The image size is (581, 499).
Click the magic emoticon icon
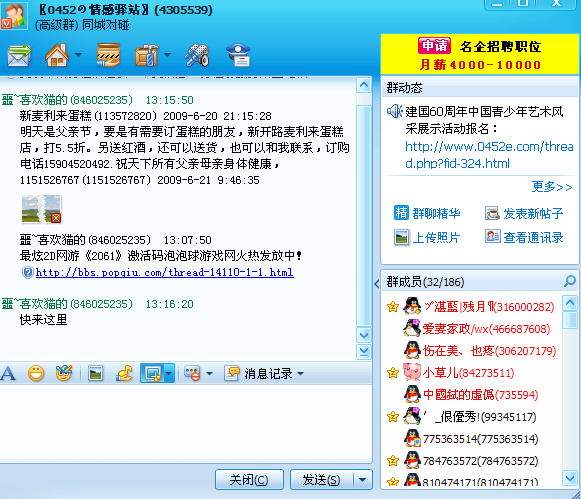coord(64,373)
